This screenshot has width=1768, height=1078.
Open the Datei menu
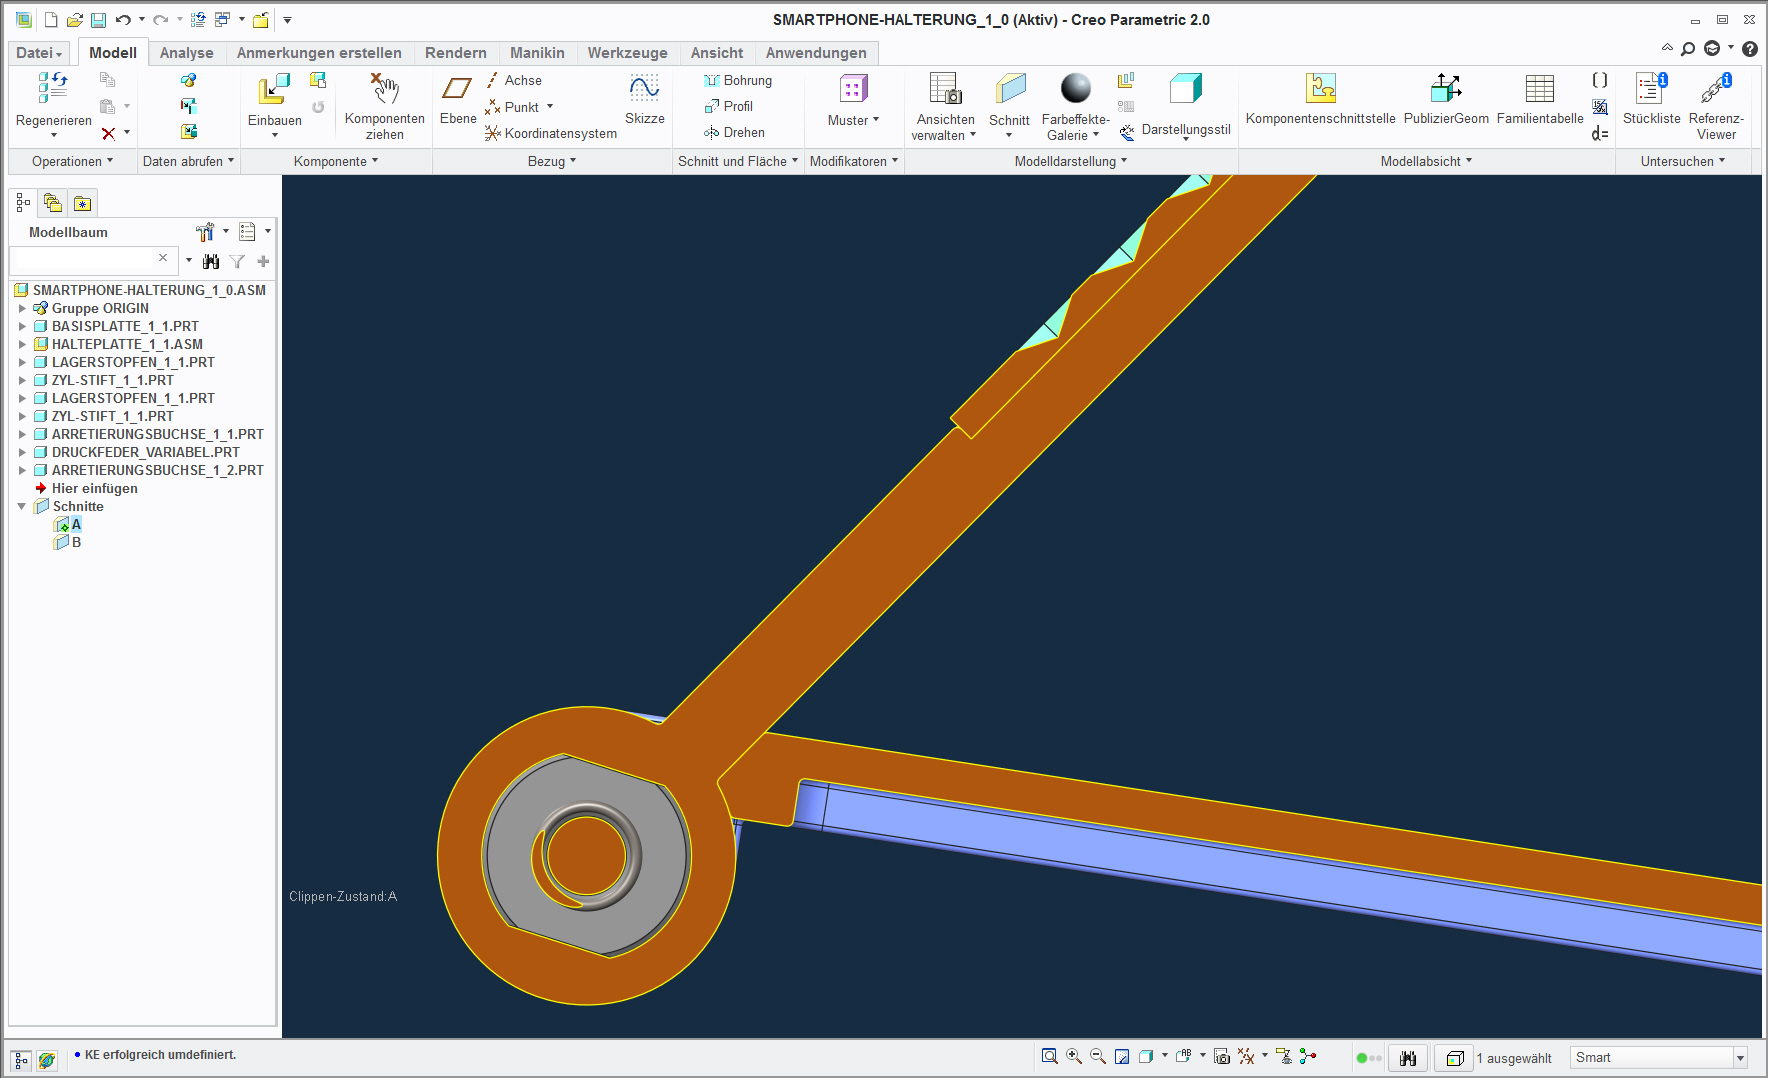tap(39, 53)
